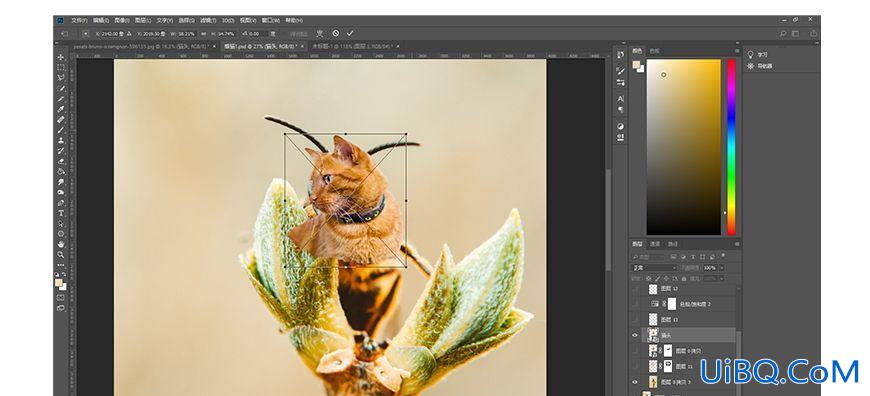The image size is (870, 396).
Task: Select the Eyedropper tool
Action: [x=61, y=108]
